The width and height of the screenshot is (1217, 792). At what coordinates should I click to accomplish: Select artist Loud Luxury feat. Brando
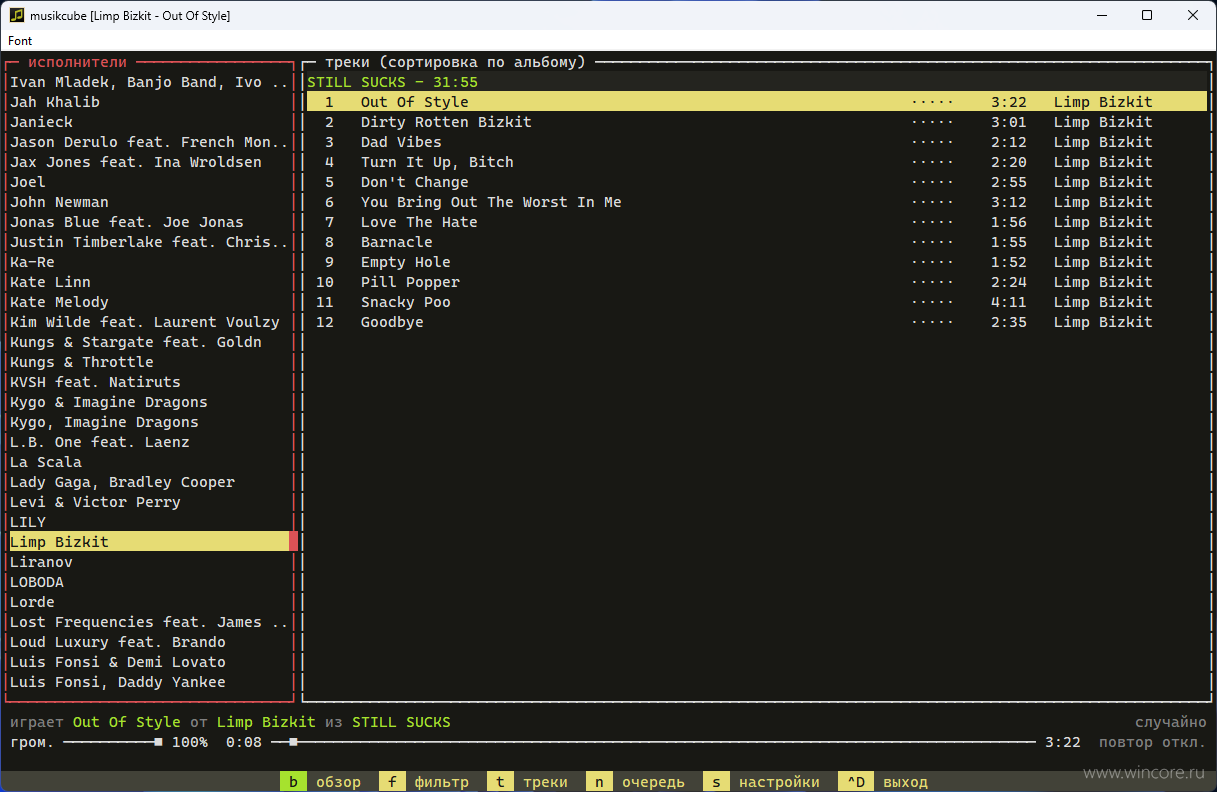(x=148, y=642)
